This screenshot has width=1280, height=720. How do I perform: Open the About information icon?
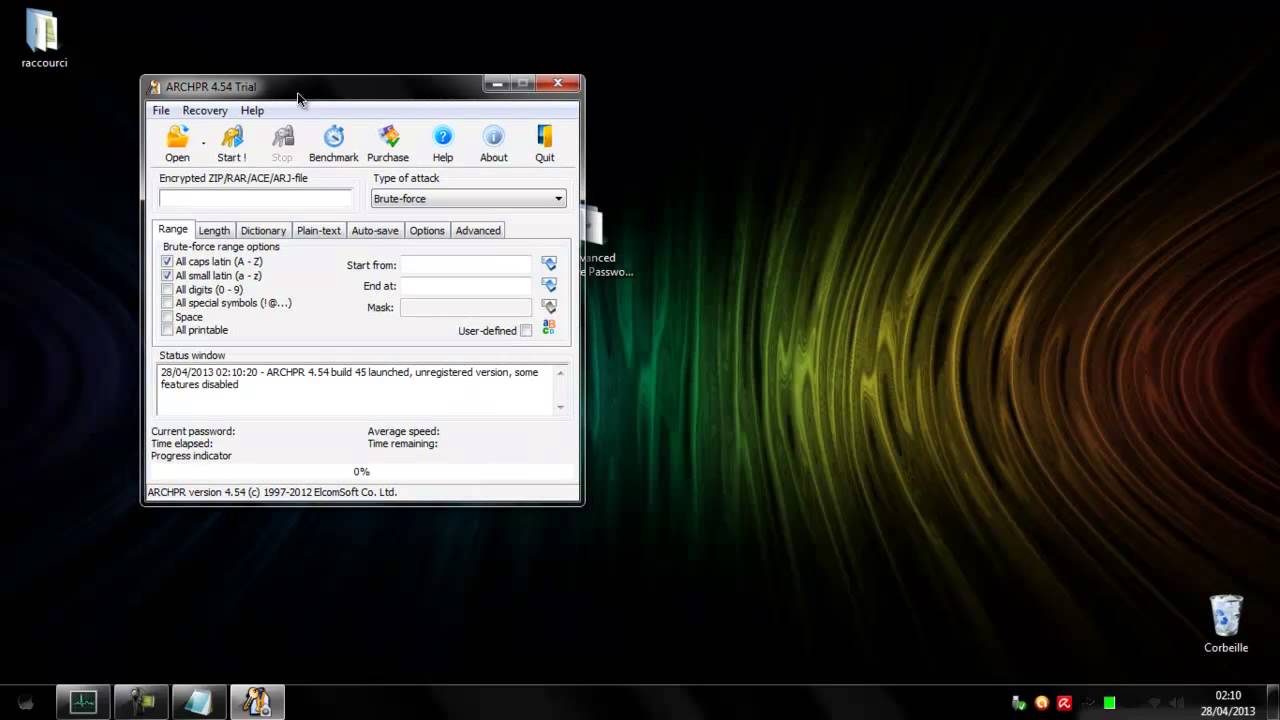pyautogui.click(x=493, y=138)
